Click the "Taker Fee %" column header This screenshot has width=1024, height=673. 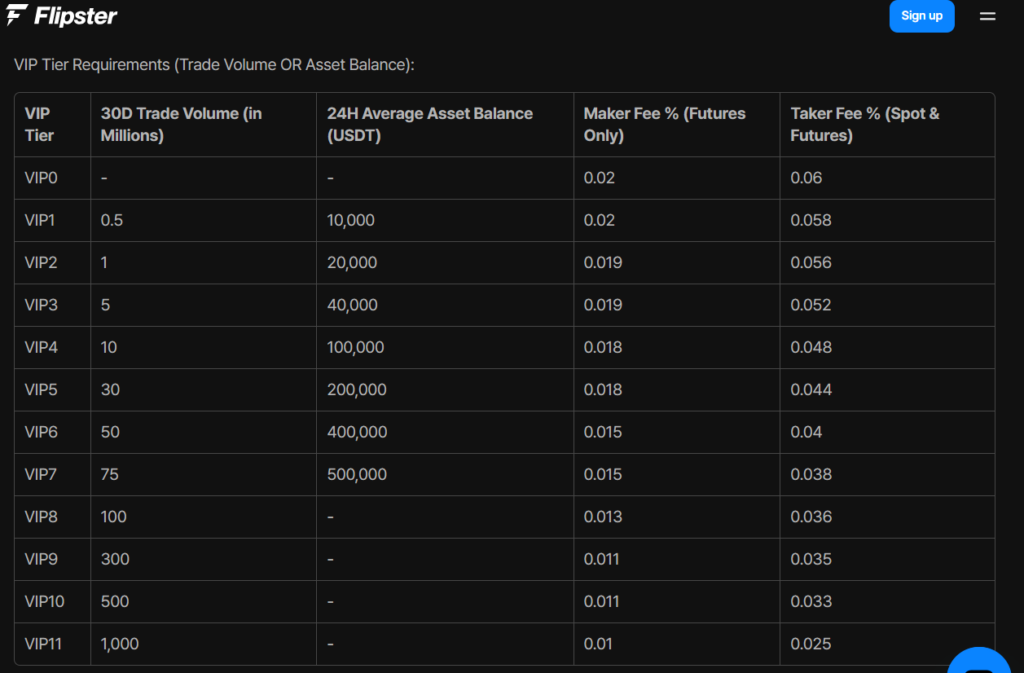pos(864,124)
